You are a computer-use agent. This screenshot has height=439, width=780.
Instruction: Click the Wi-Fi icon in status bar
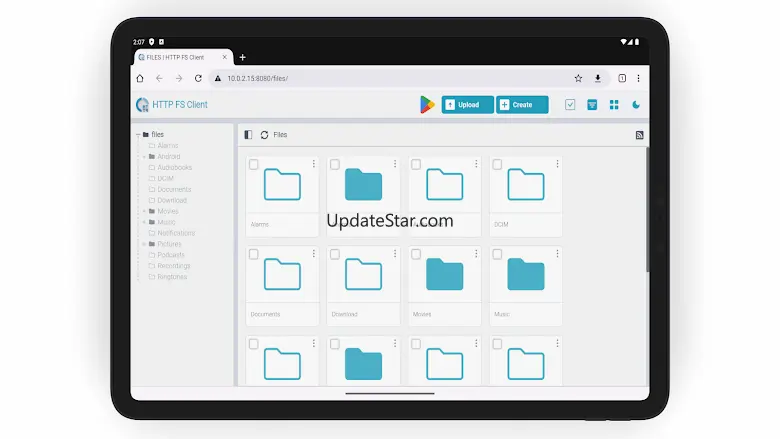pyautogui.click(x=623, y=42)
